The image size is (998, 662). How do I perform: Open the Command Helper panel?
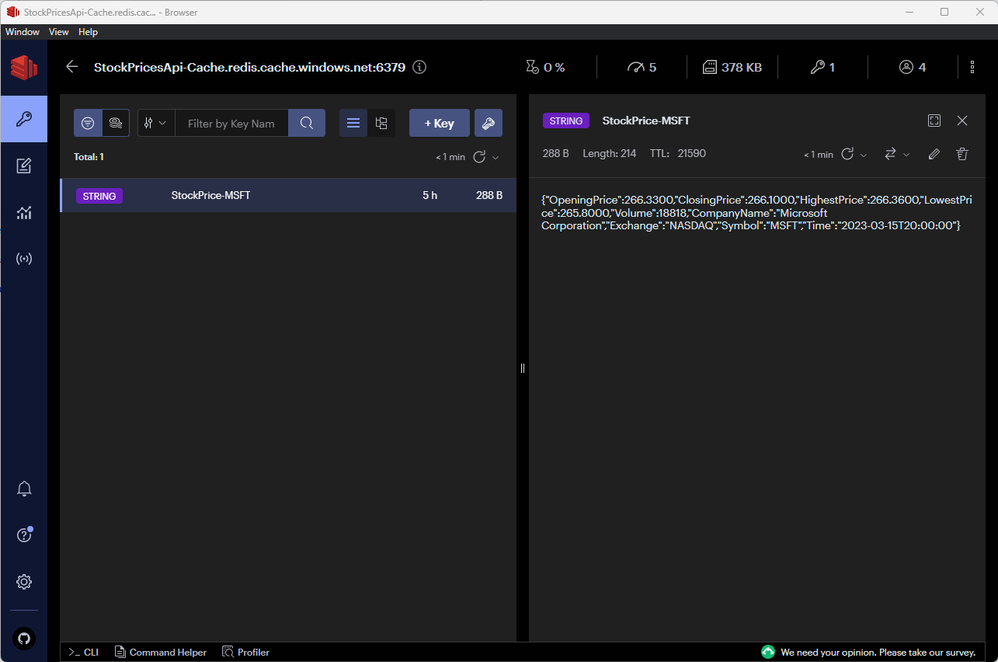[x=160, y=652]
